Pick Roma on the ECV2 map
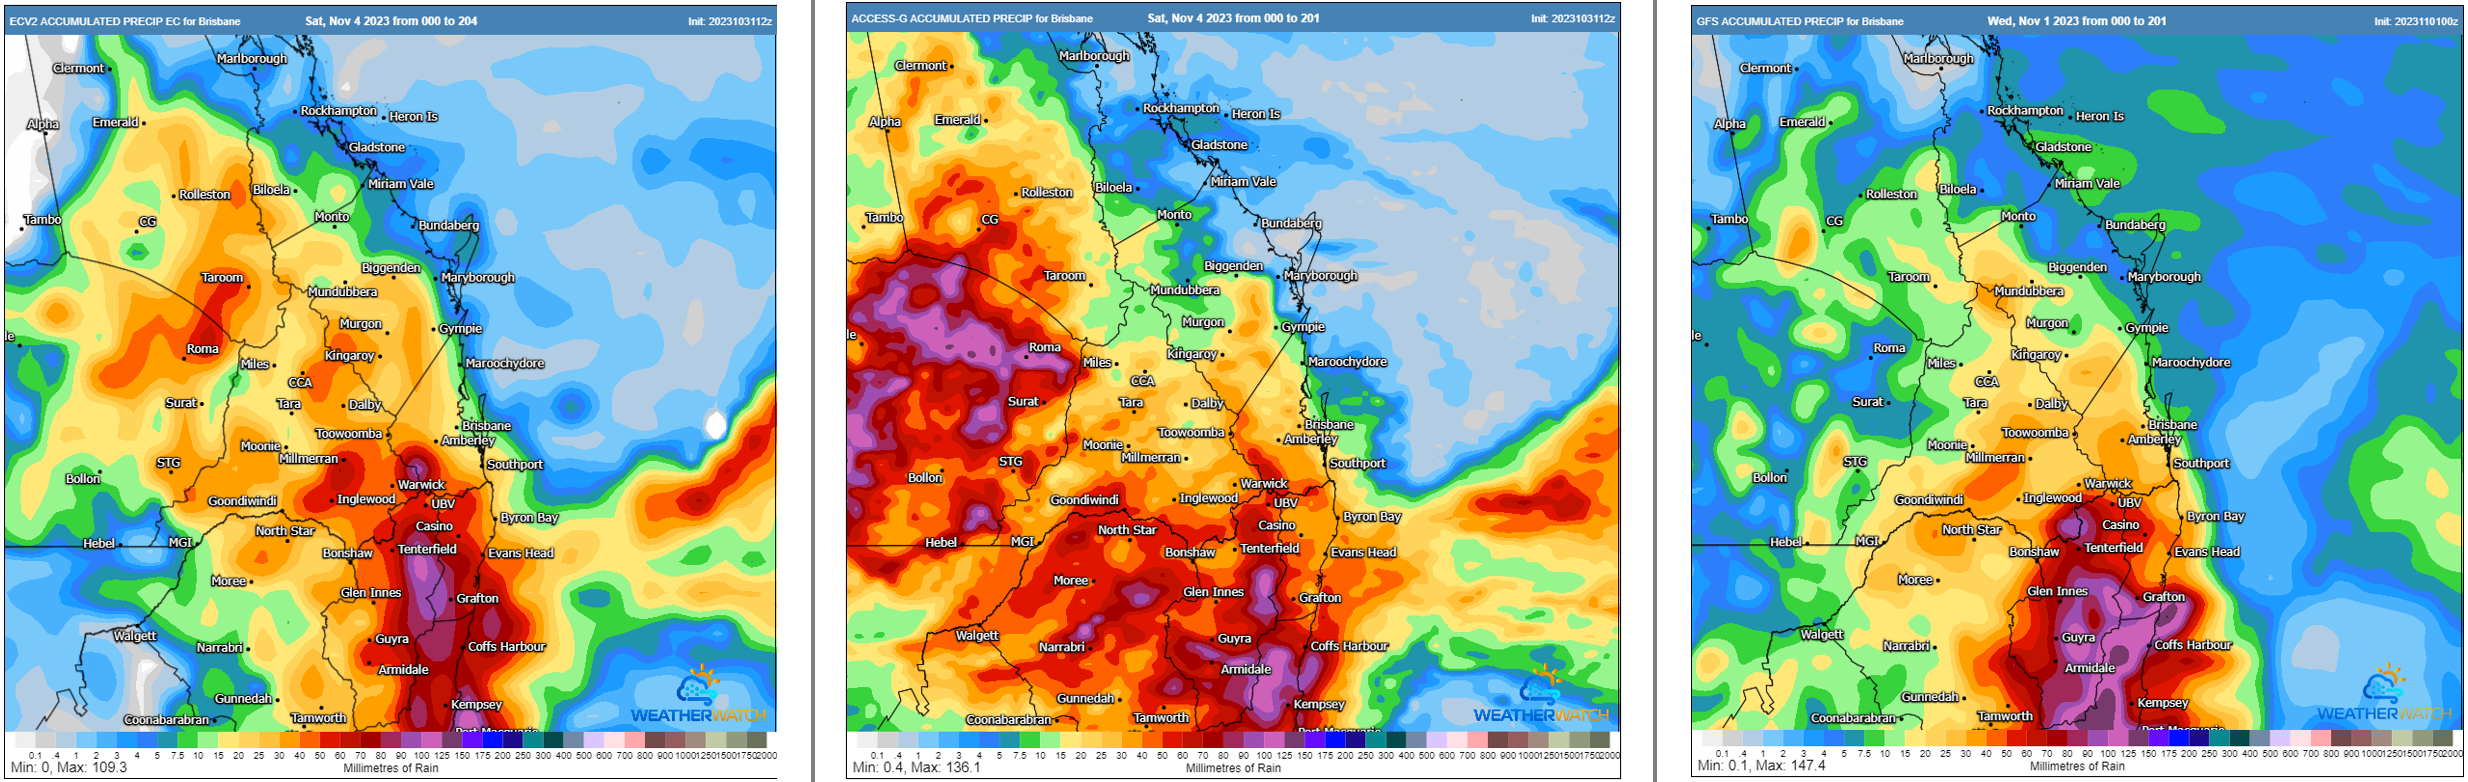 pyautogui.click(x=202, y=349)
